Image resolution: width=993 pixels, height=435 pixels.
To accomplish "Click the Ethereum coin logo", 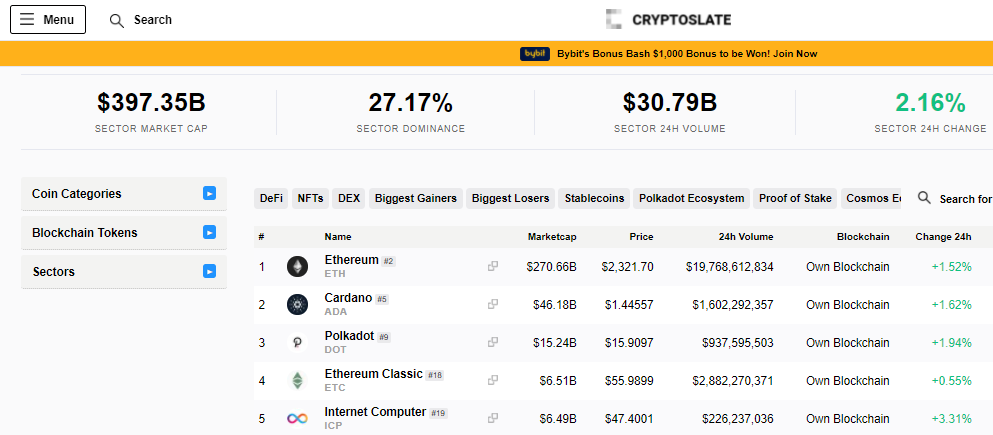I will (x=297, y=267).
